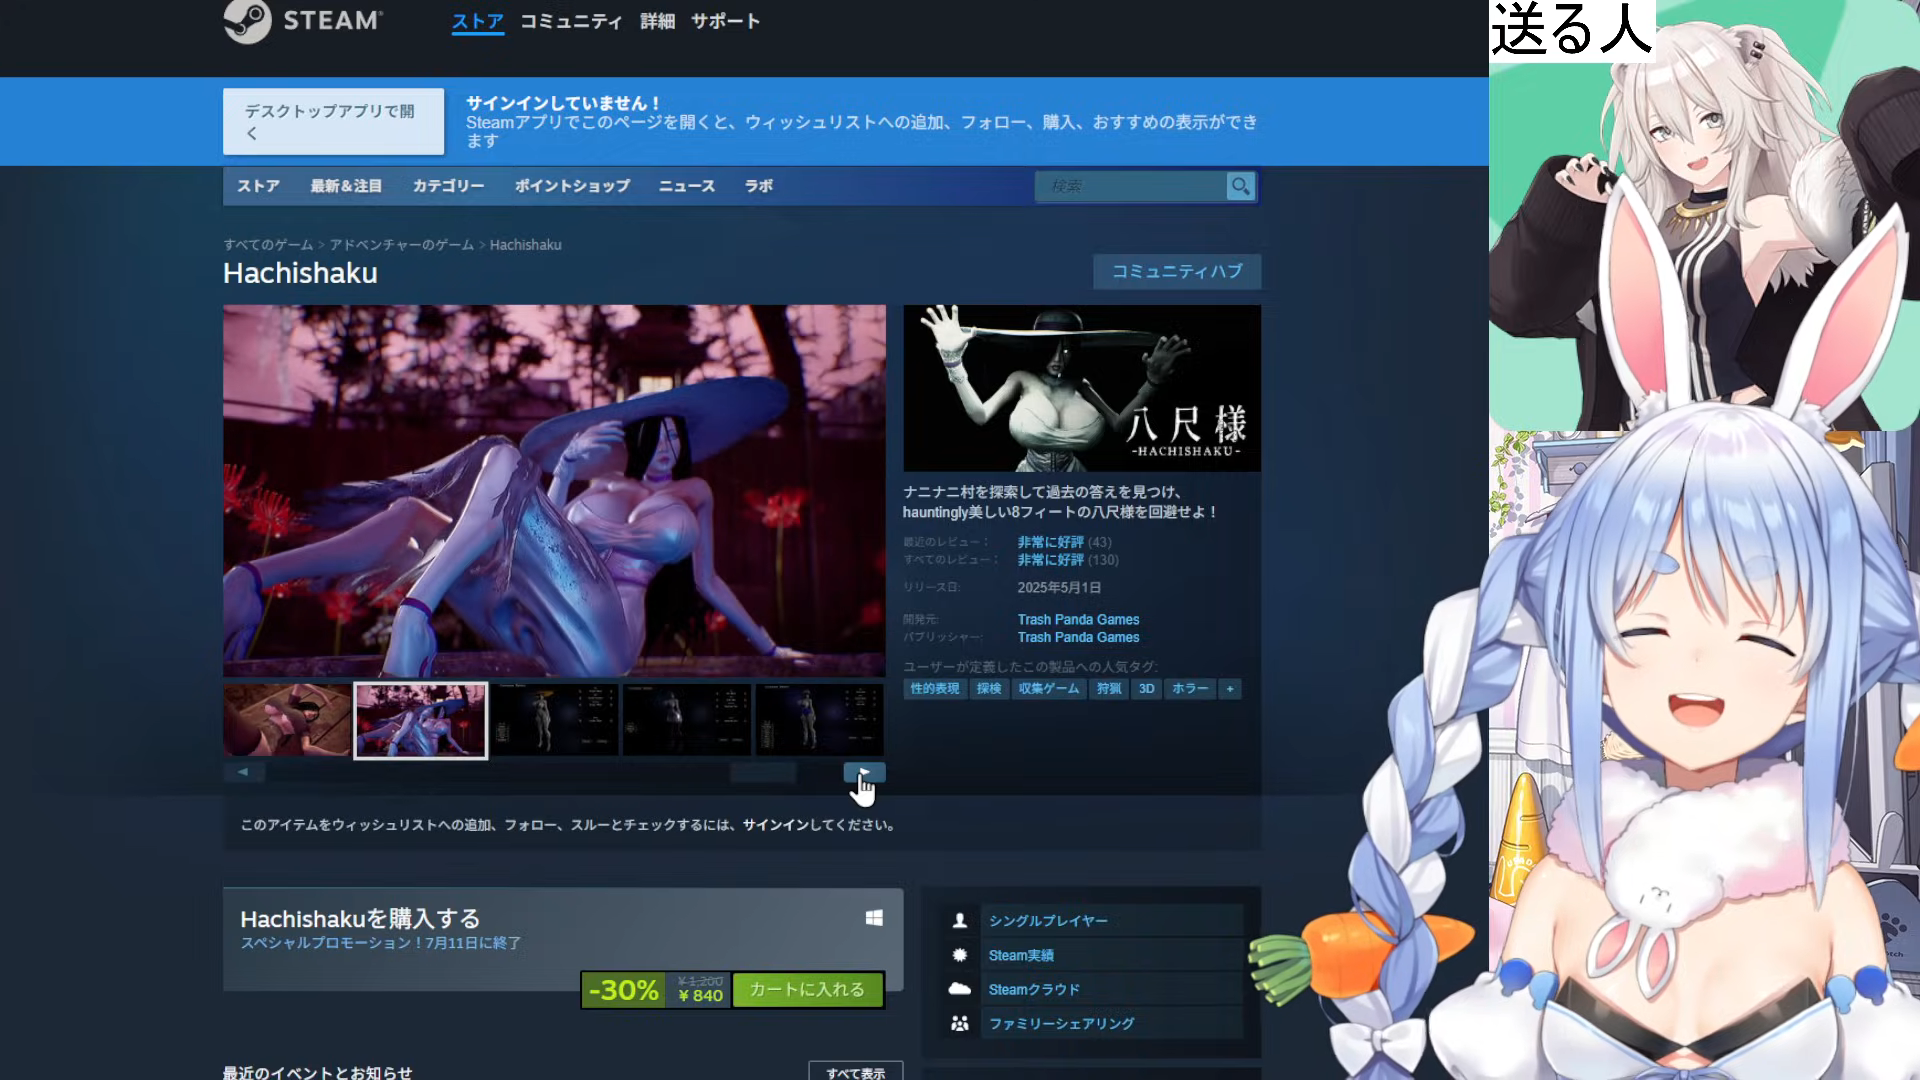1920x1080 pixels.
Task: Click アドベンチャーのゲーム breadcrumb link
Action: tap(402, 245)
